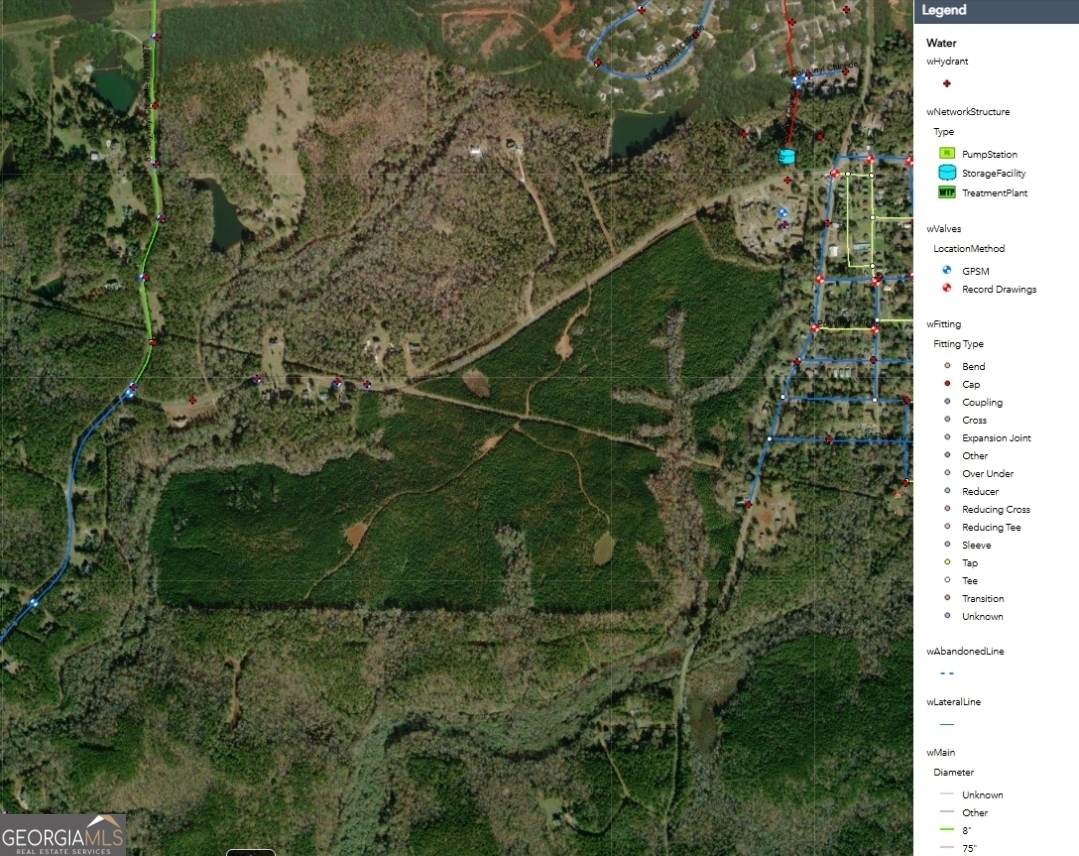This screenshot has width=1079, height=856.
Task: Select the wFitting layer label
Action: point(943,324)
